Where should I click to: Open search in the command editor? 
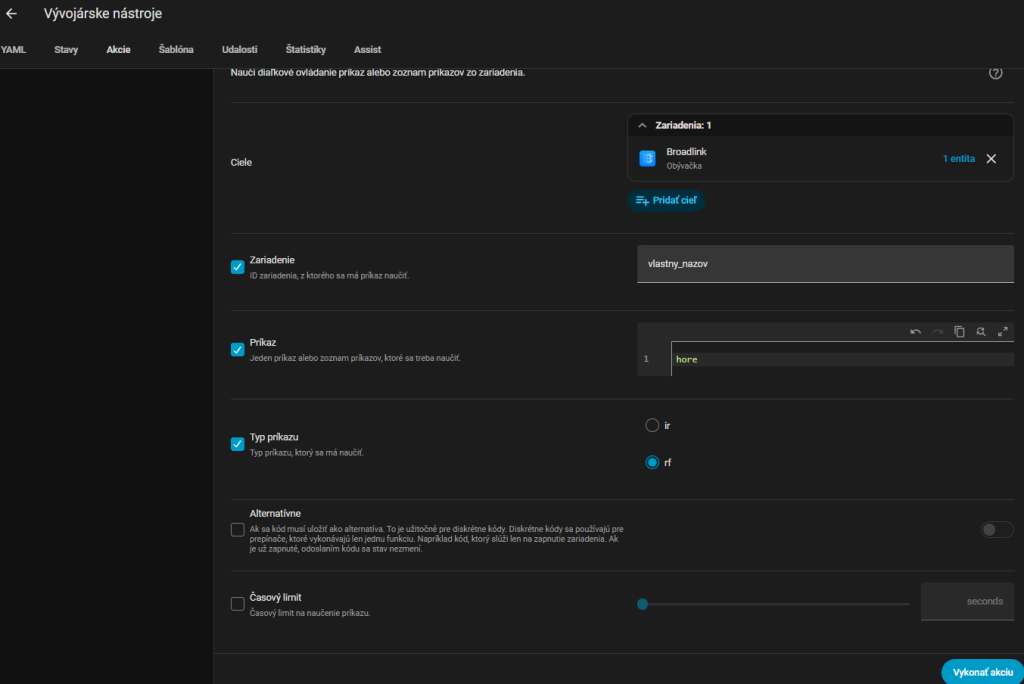tap(980, 332)
